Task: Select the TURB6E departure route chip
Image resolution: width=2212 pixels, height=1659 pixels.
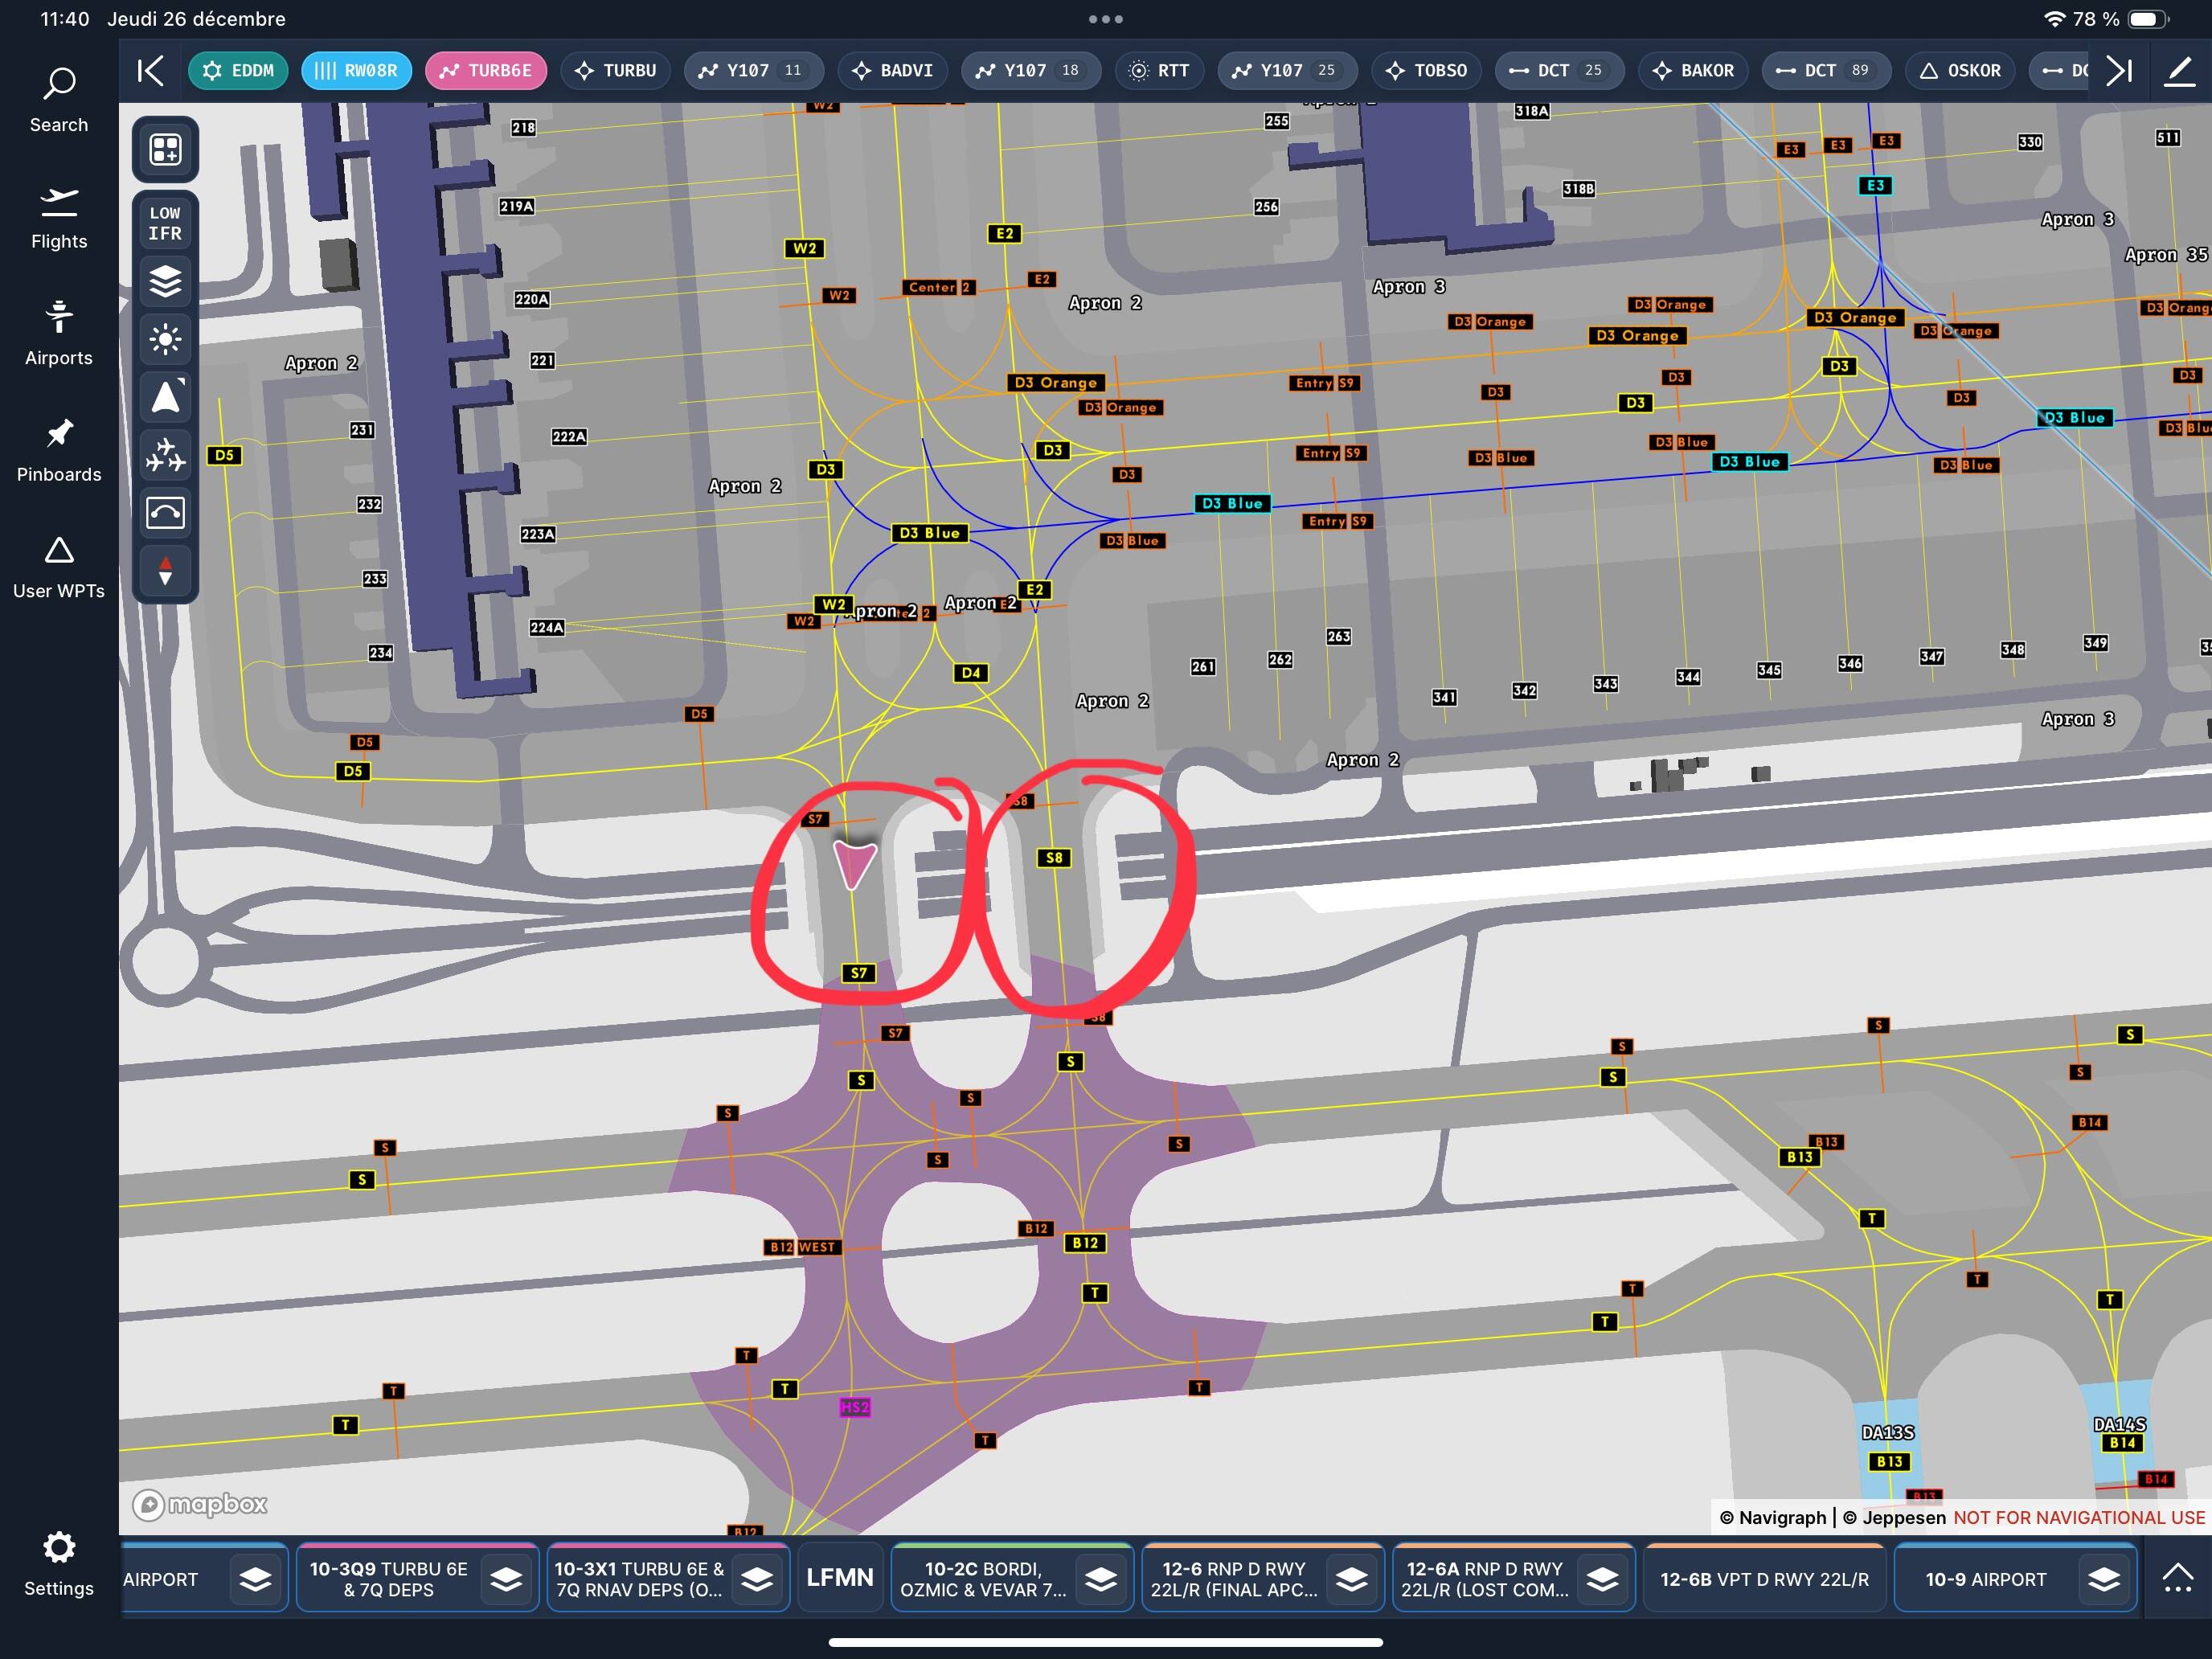Action: point(486,71)
